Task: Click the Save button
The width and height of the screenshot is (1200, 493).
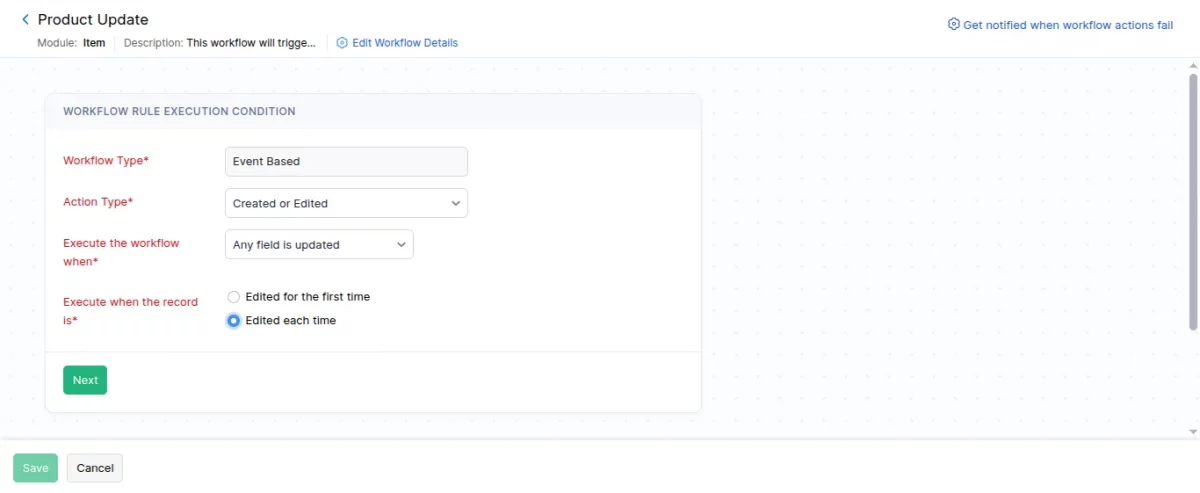Action: coord(35,468)
